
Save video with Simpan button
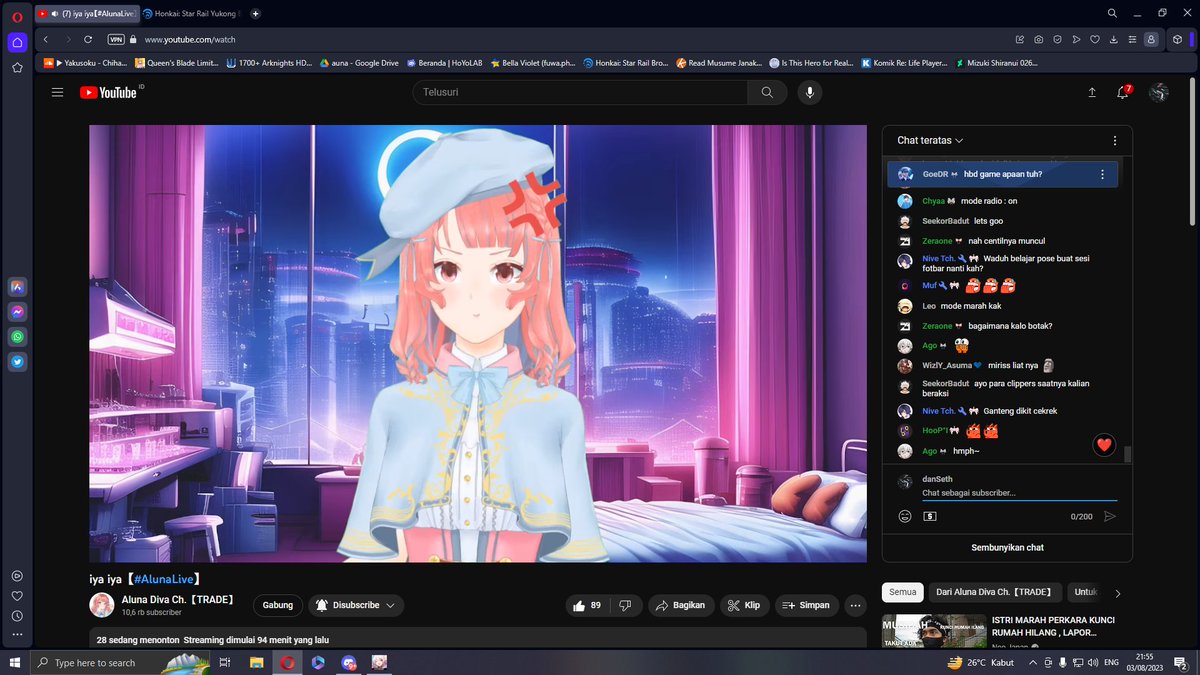(806, 605)
